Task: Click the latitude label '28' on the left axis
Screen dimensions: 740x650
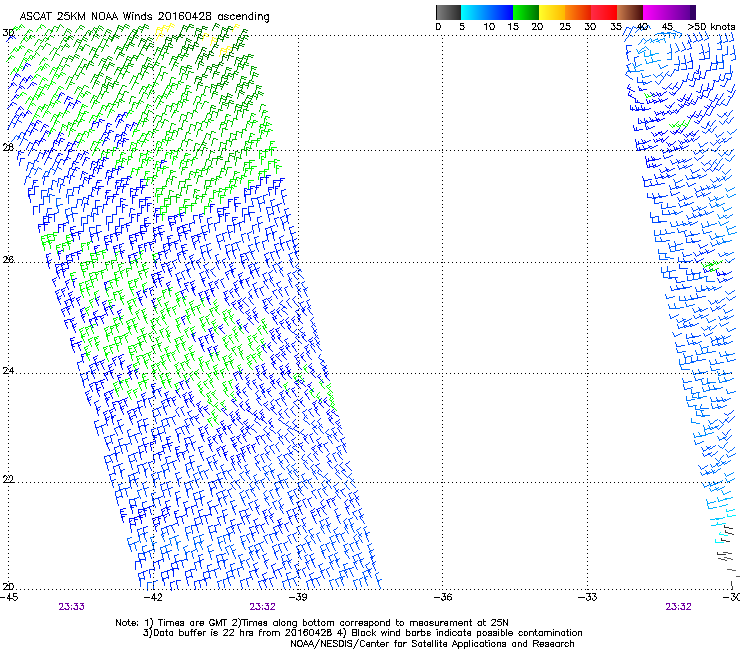Action: [8, 147]
